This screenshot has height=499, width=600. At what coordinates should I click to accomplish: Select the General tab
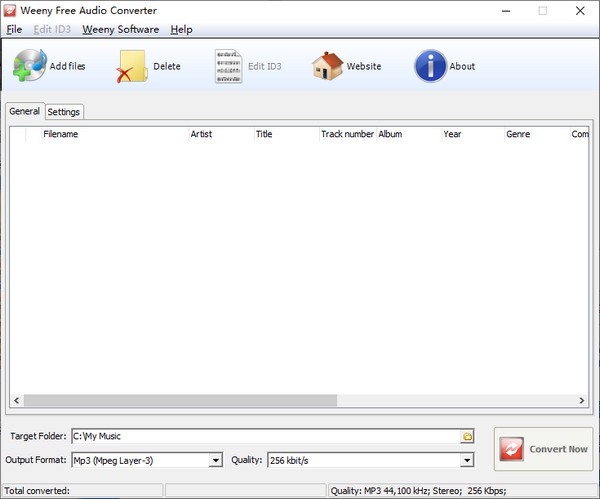24,111
